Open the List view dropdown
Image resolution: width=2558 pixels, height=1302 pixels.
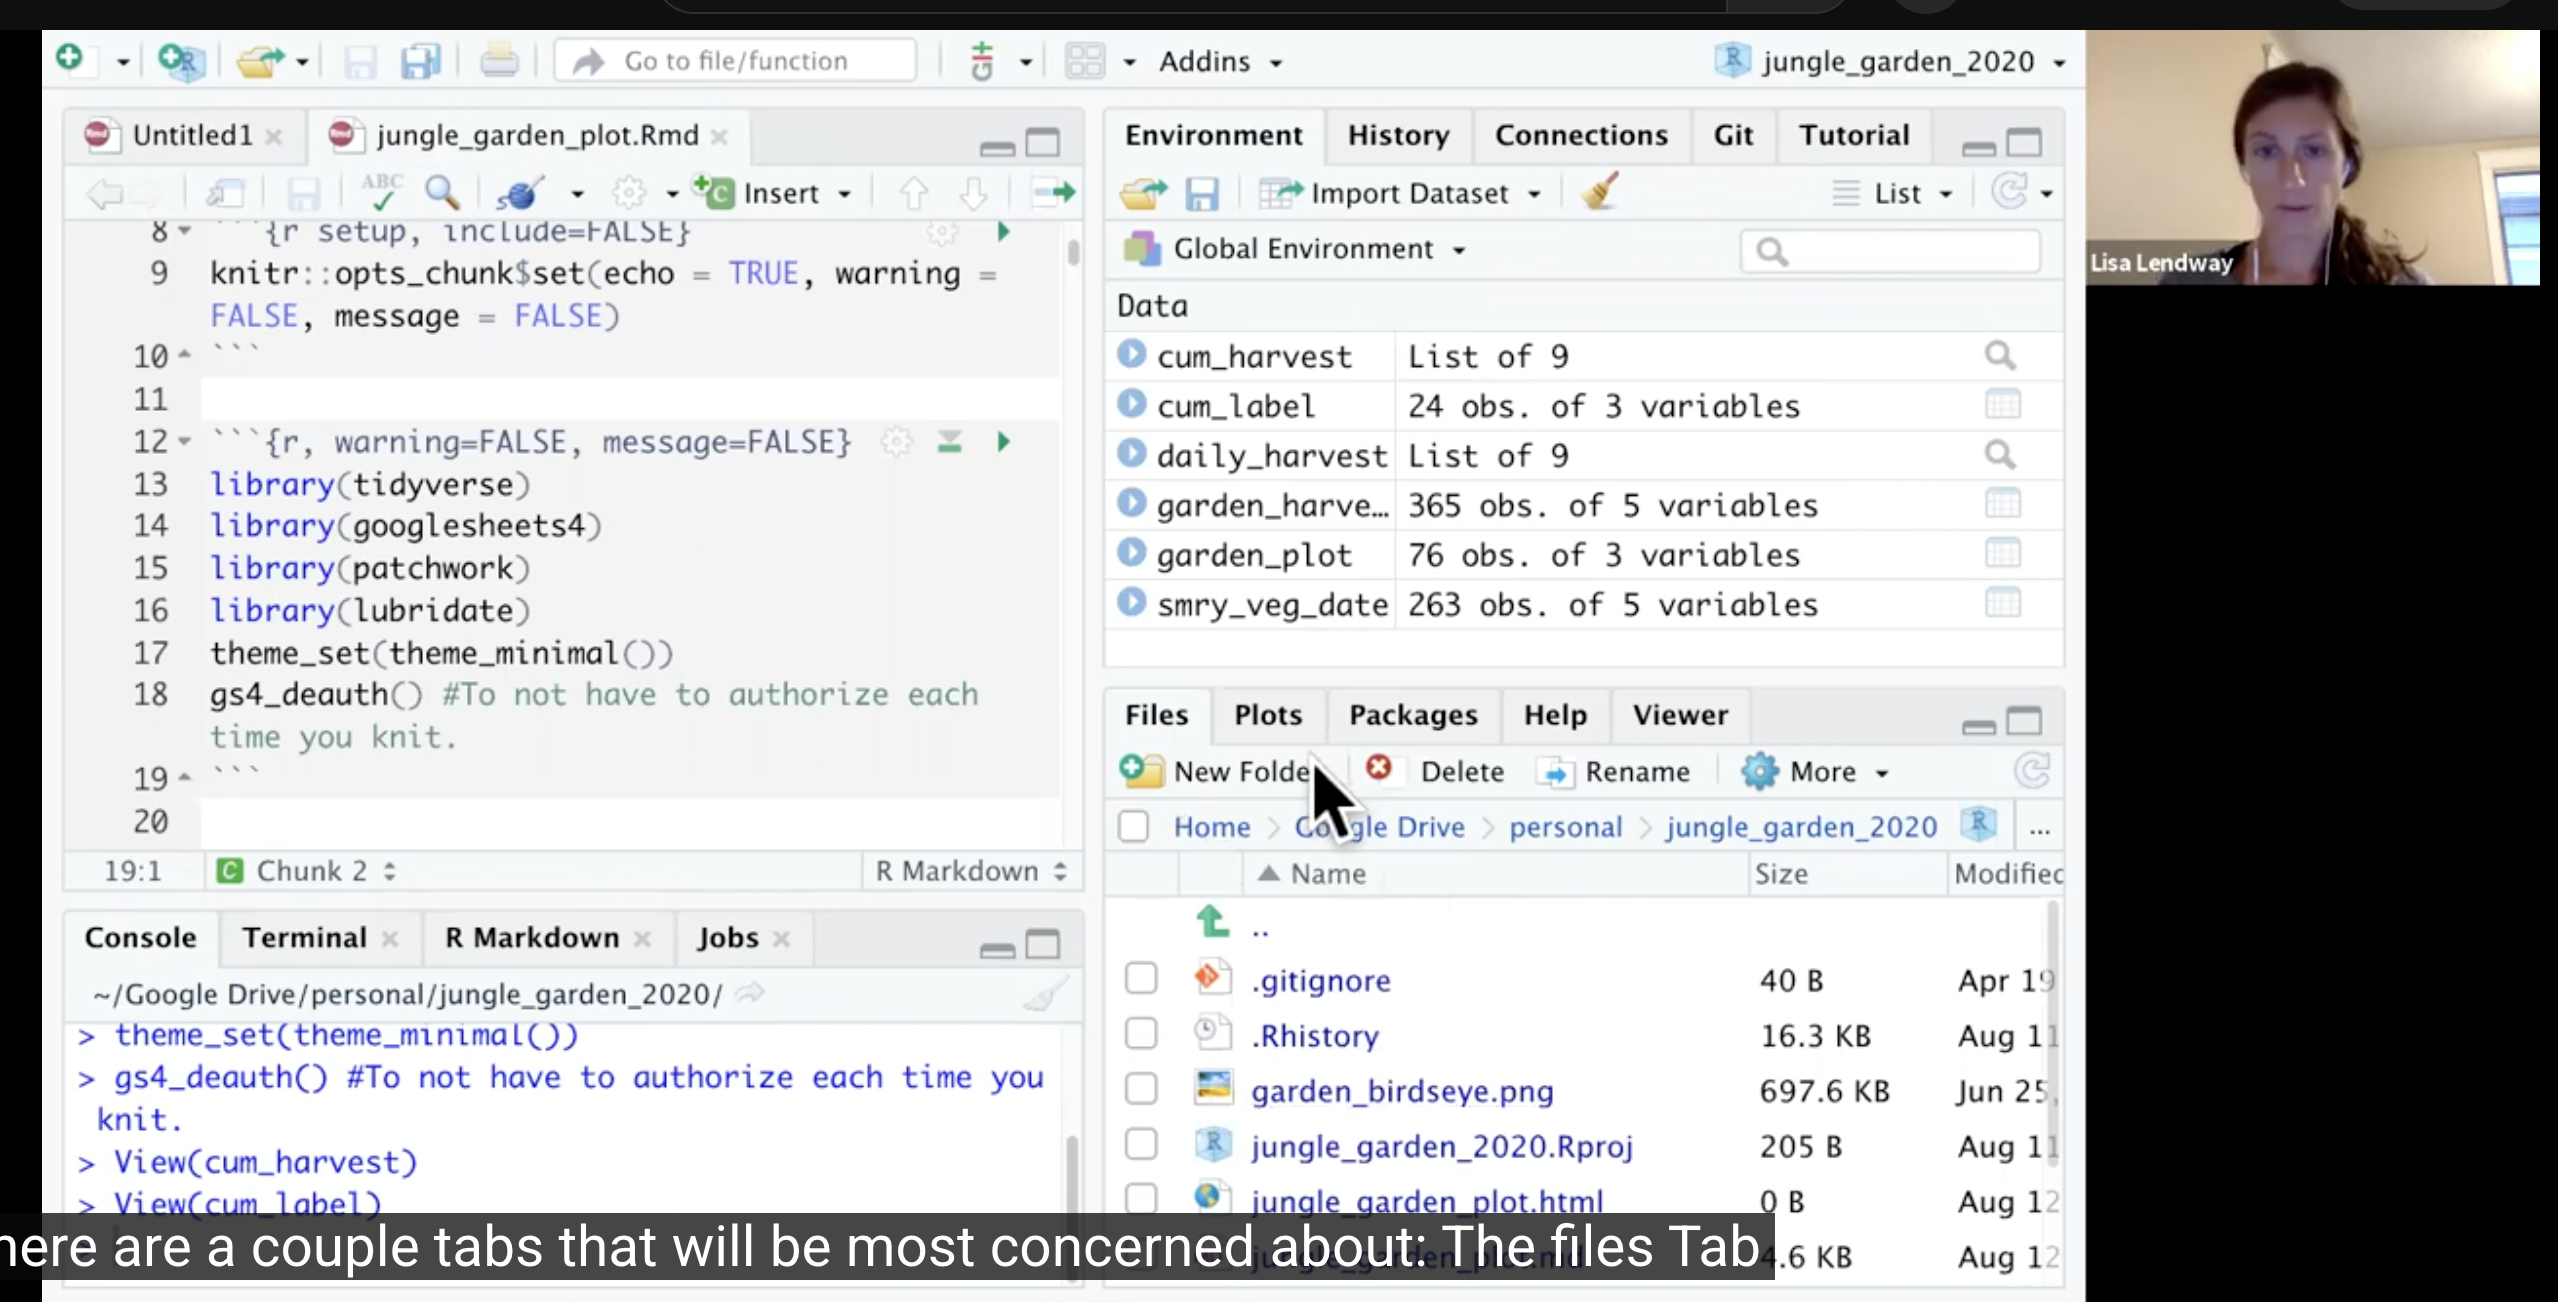[x=1893, y=192]
